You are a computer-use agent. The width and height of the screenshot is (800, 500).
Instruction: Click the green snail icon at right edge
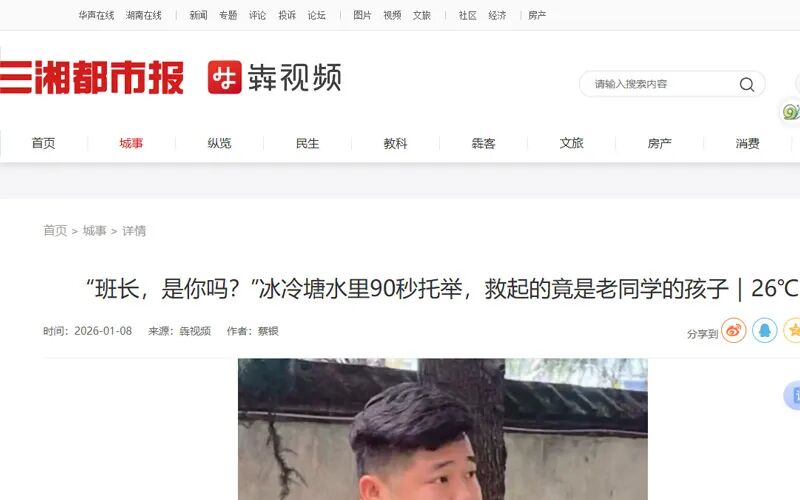tap(791, 112)
